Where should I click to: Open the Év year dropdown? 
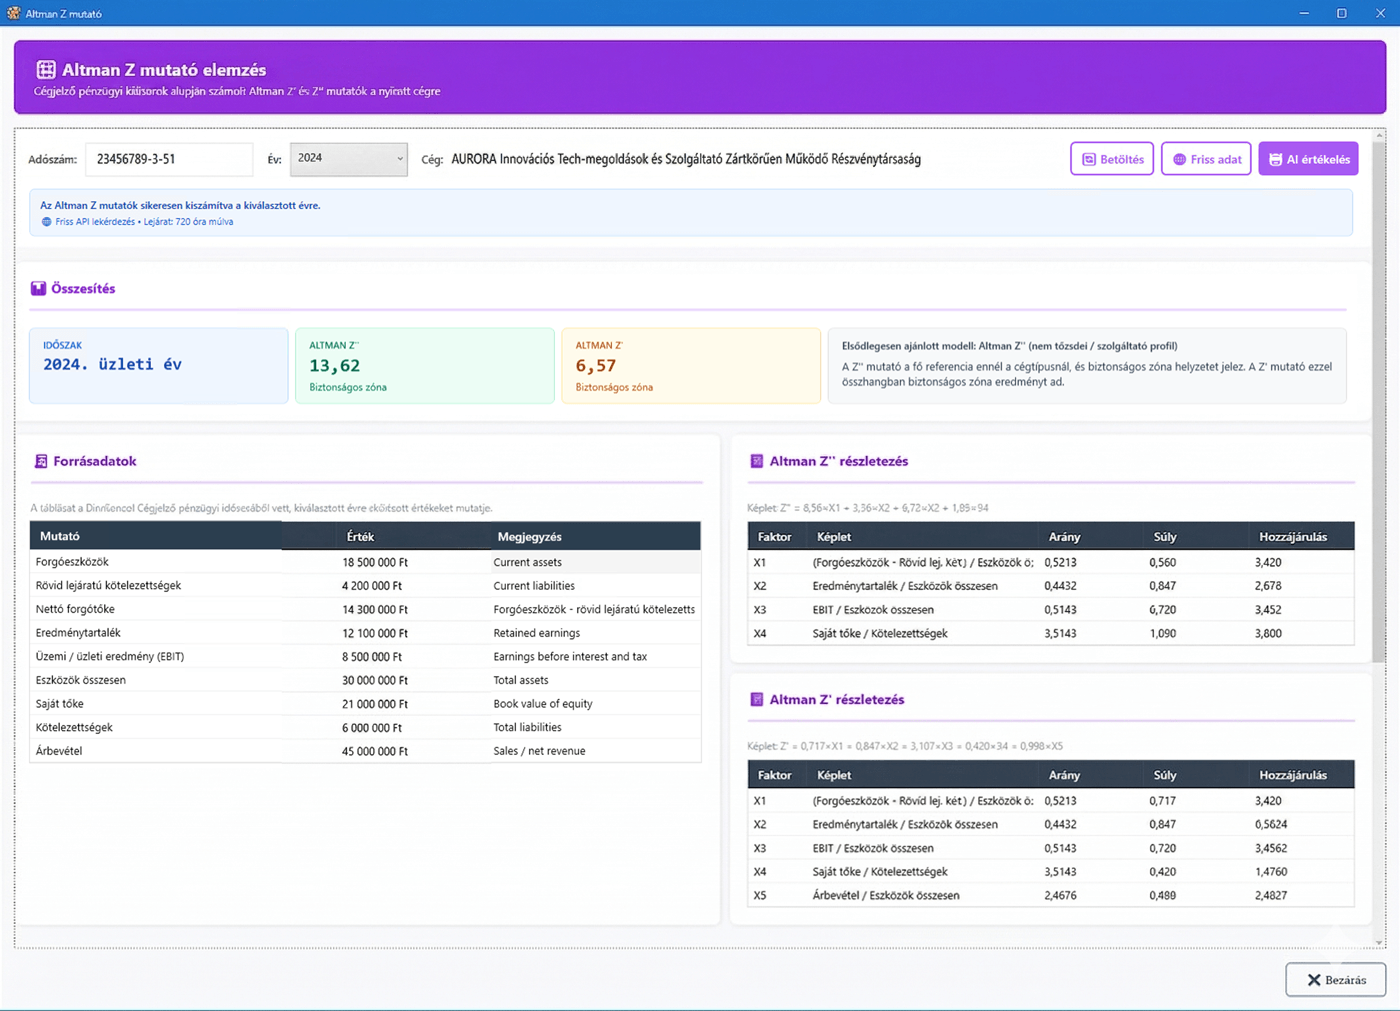tap(349, 159)
